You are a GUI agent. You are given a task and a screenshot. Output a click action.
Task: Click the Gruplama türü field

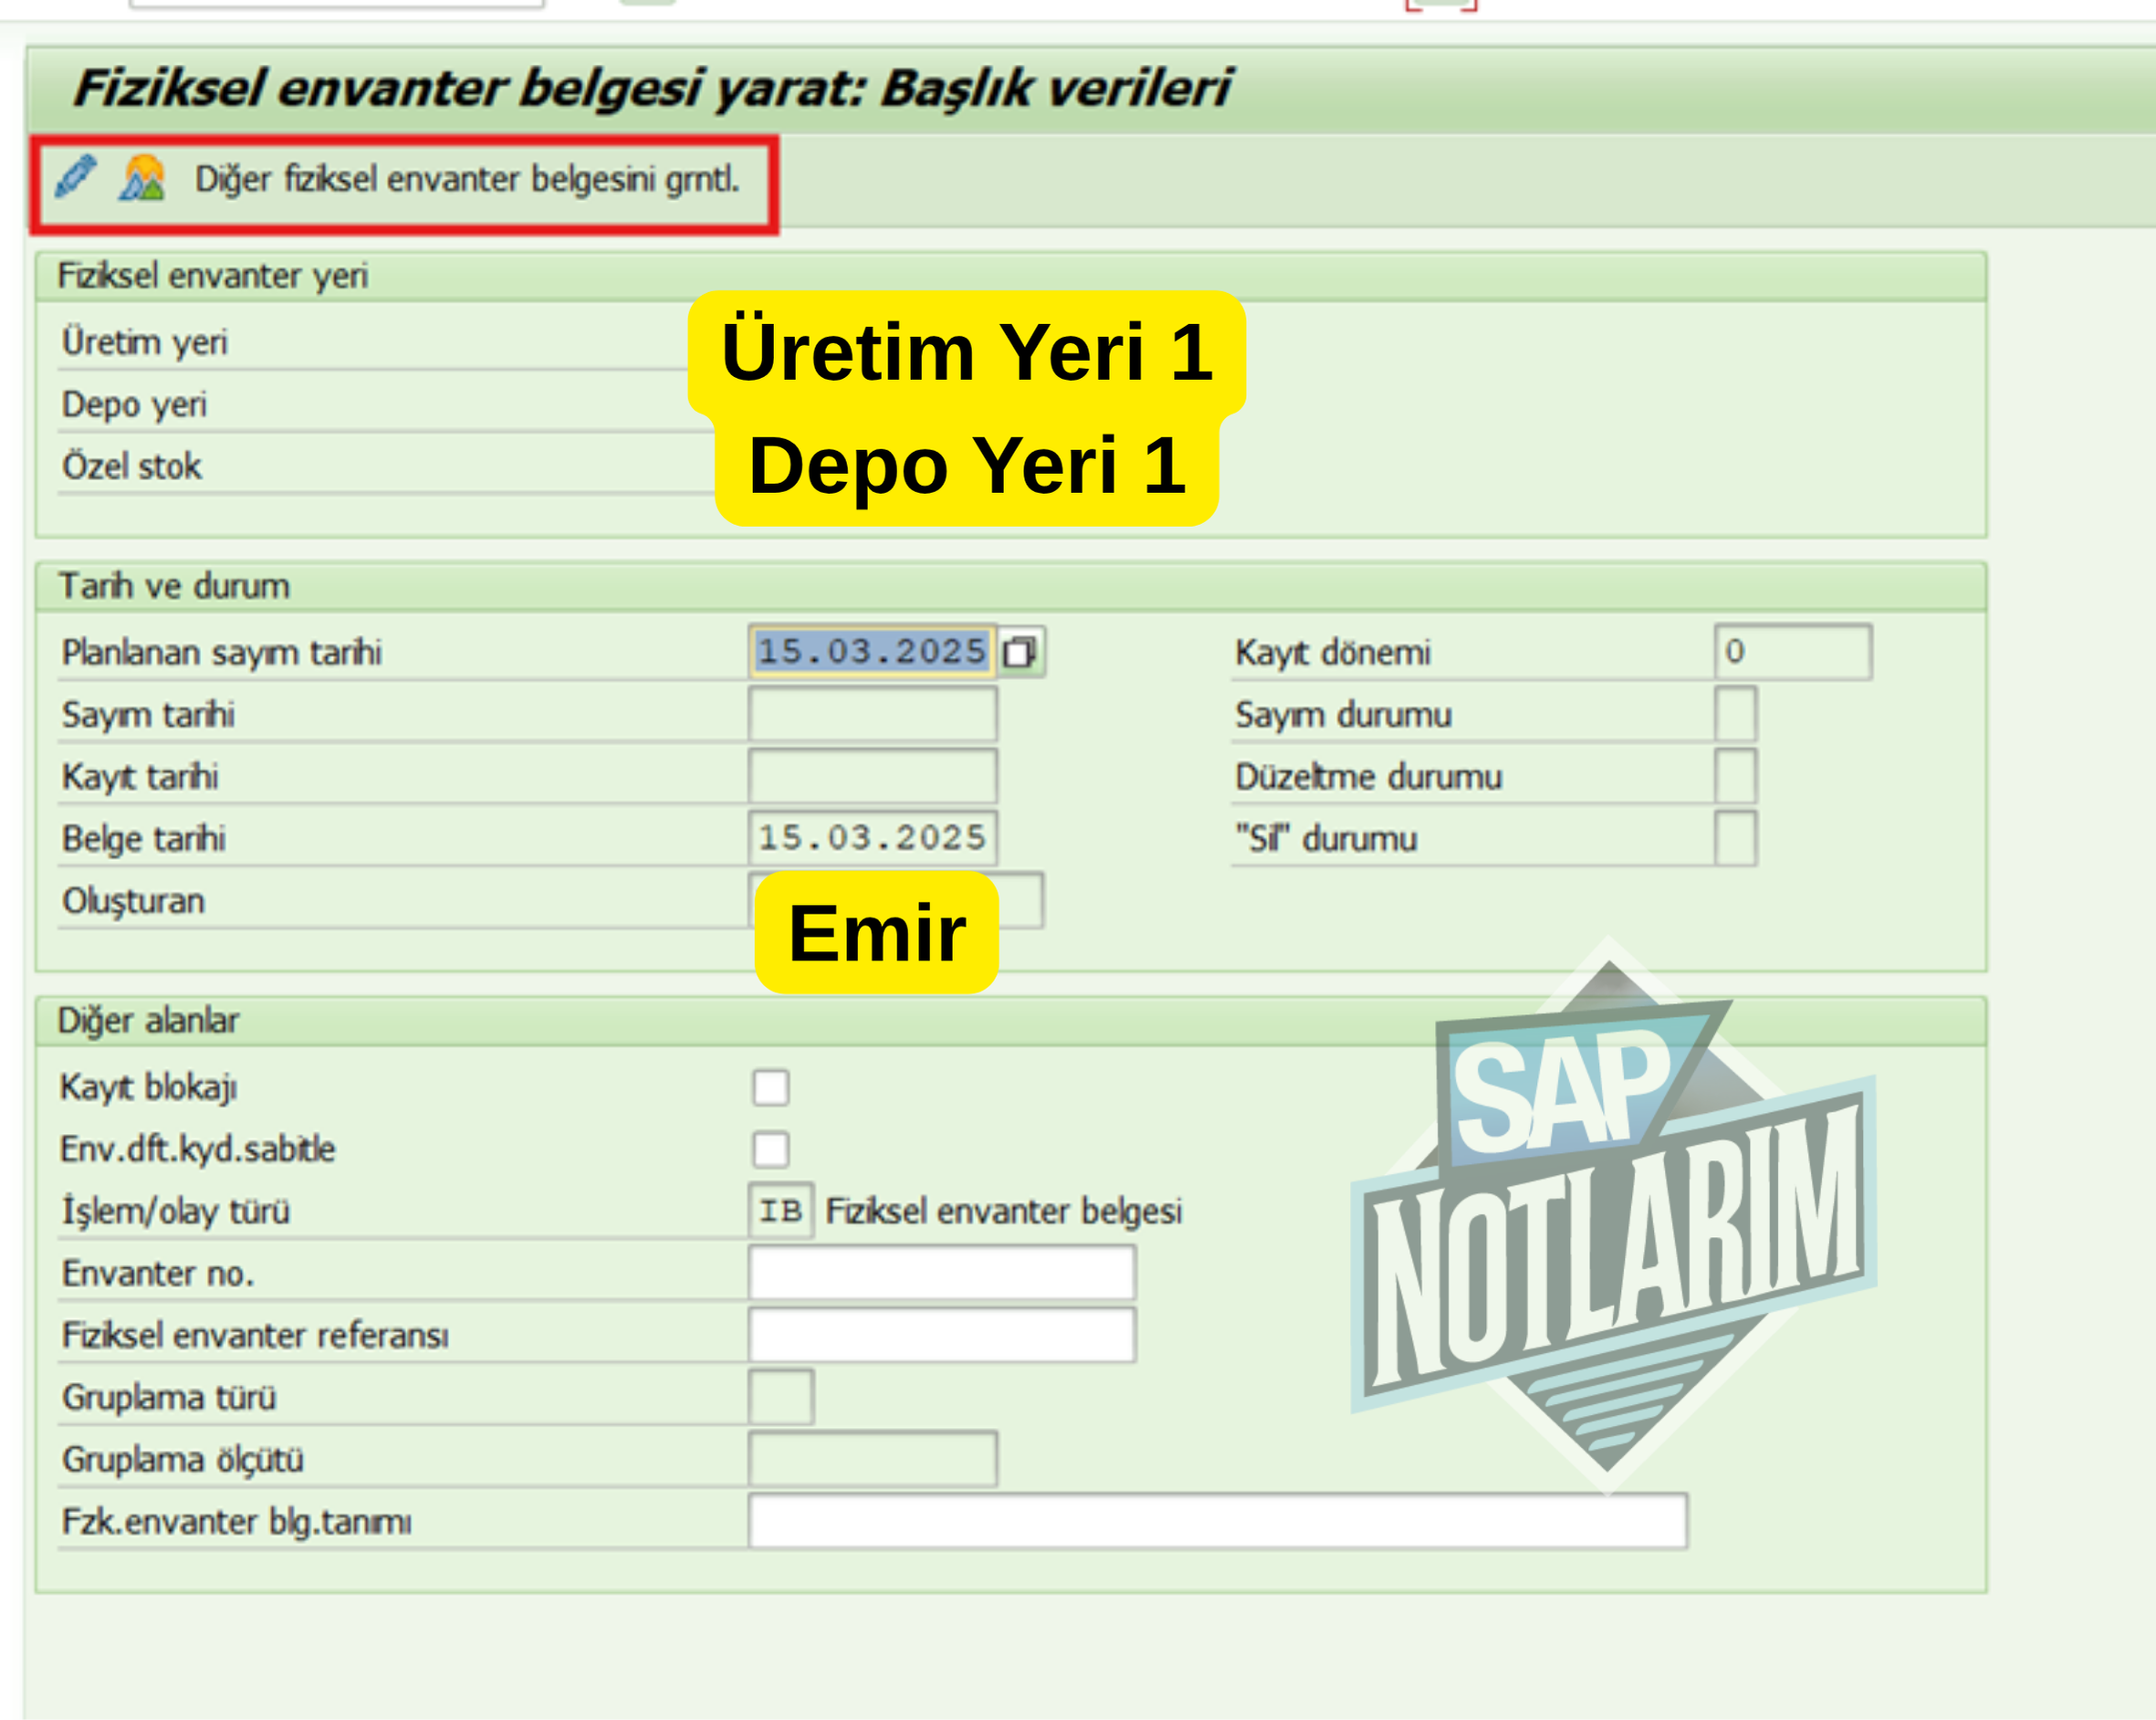[x=781, y=1397]
